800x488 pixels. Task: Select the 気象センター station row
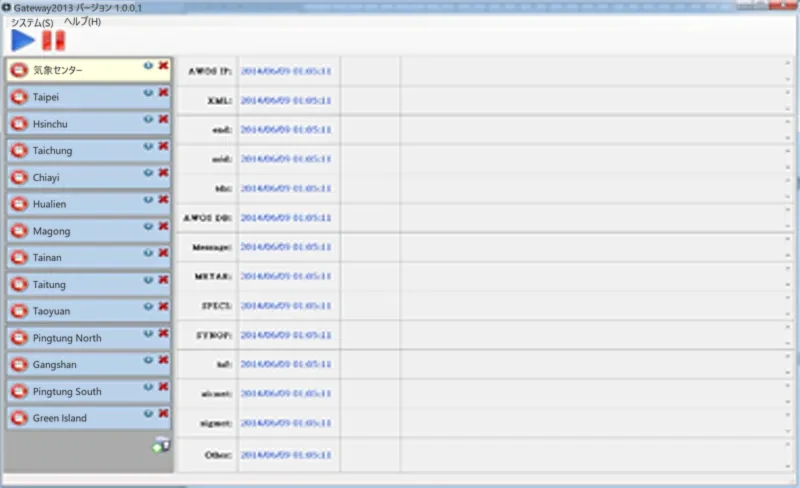click(x=89, y=70)
